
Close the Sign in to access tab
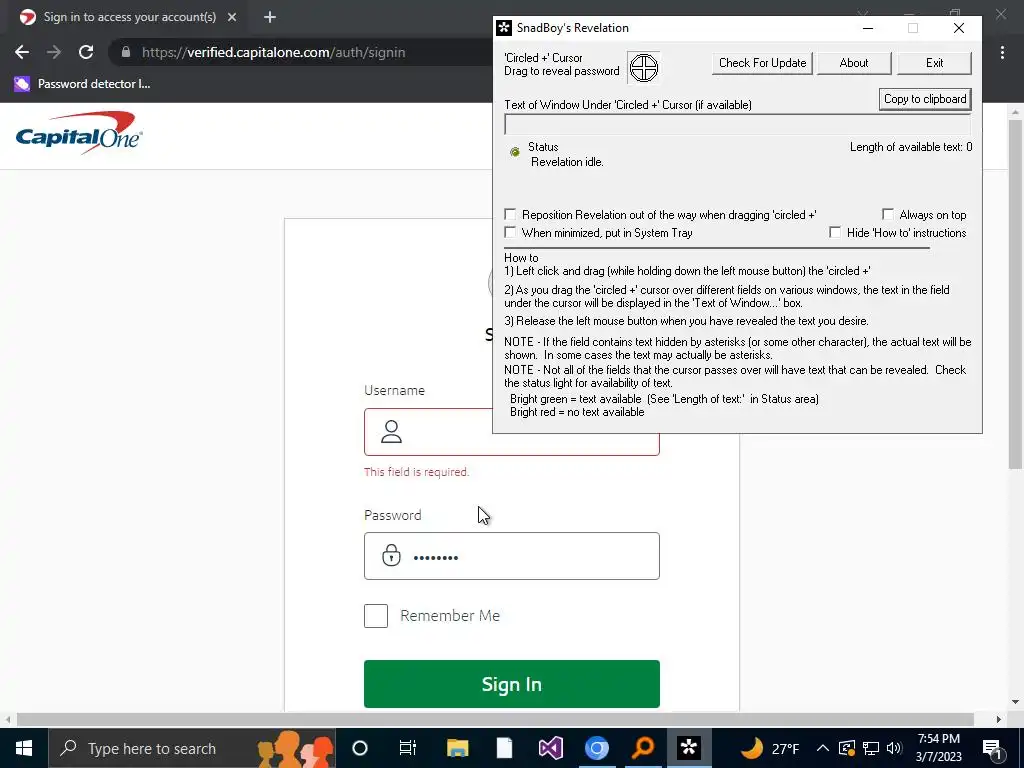(x=232, y=17)
